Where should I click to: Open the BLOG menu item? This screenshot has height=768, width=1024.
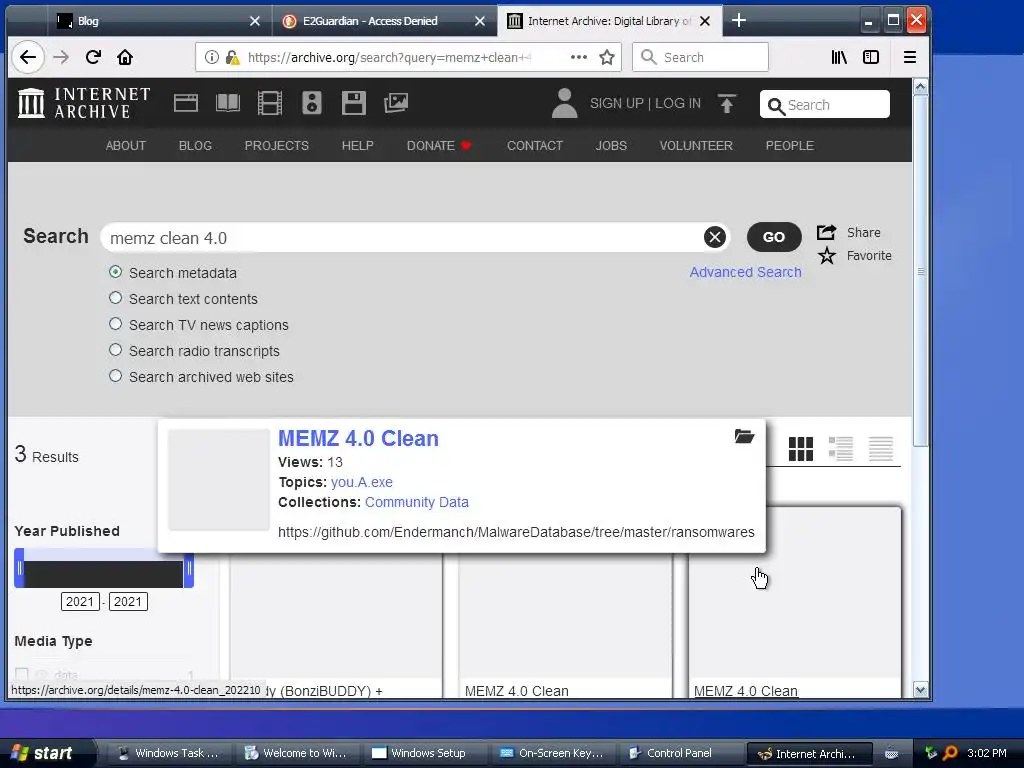pos(195,146)
